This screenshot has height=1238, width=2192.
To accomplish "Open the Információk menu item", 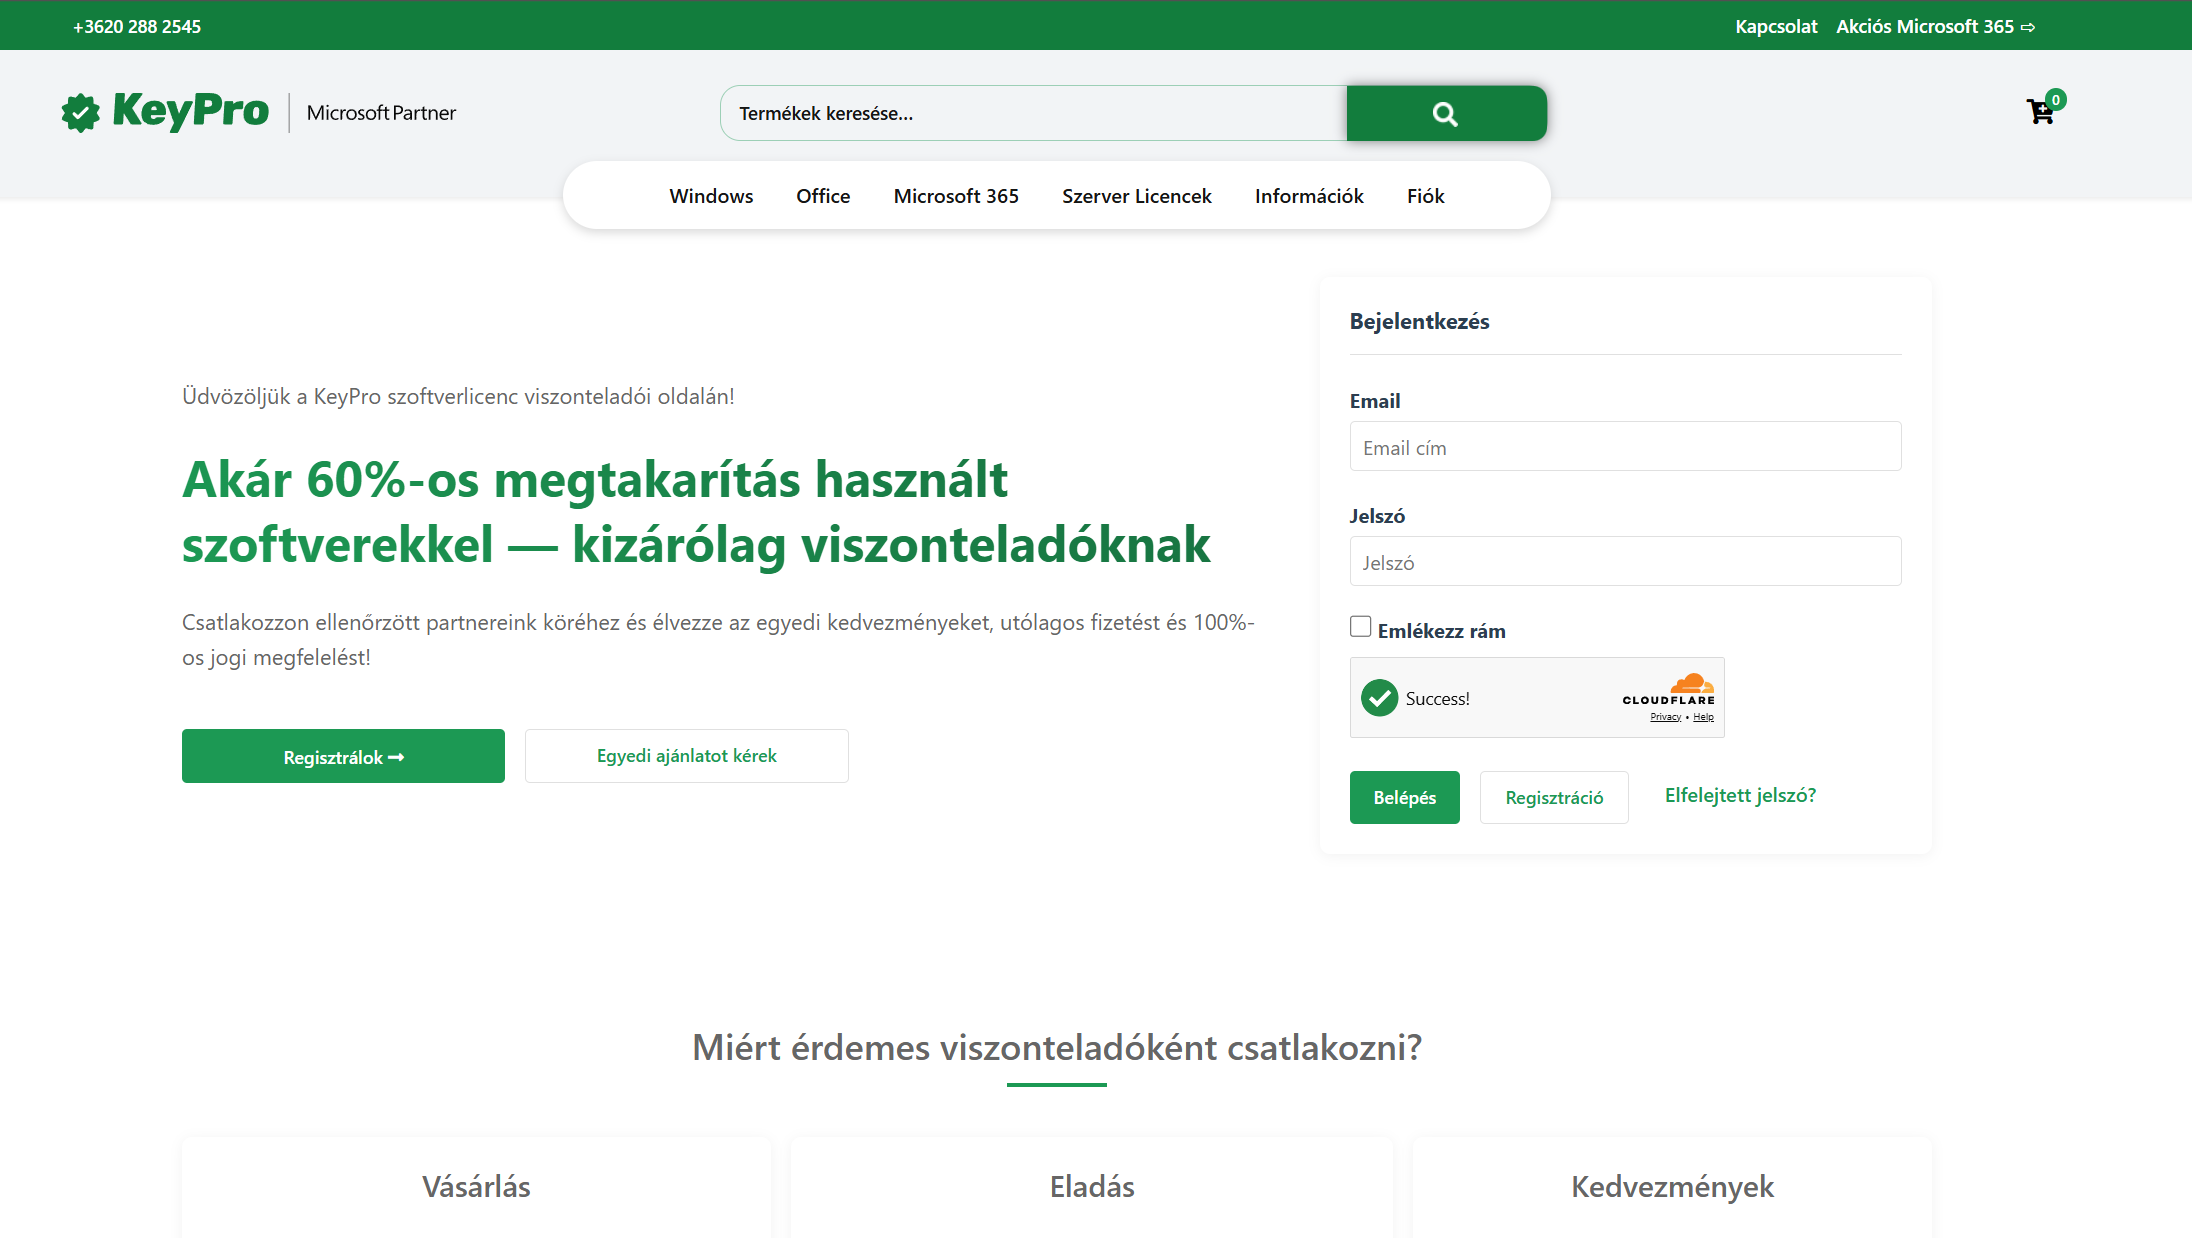I will tap(1309, 196).
